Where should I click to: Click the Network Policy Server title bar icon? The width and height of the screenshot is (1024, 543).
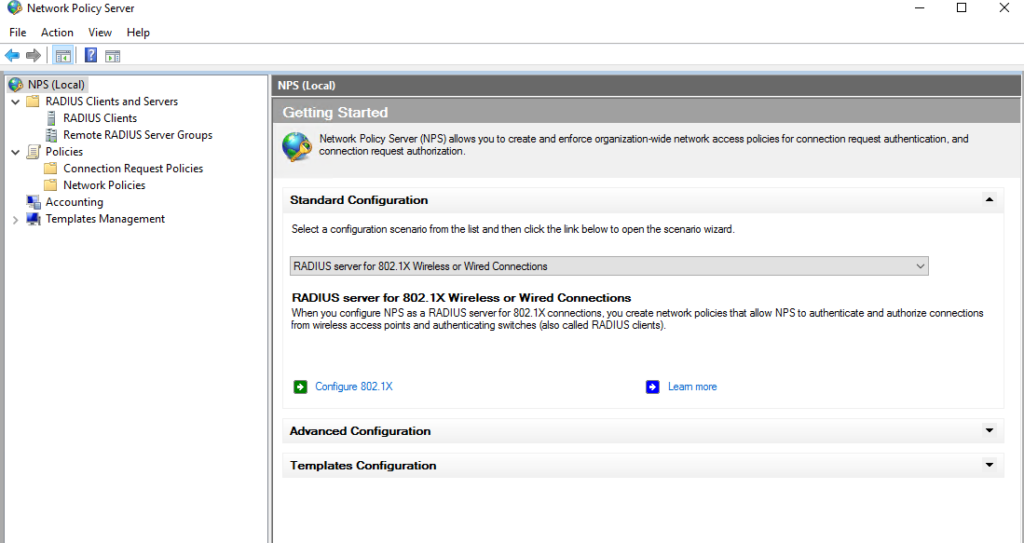pos(14,8)
